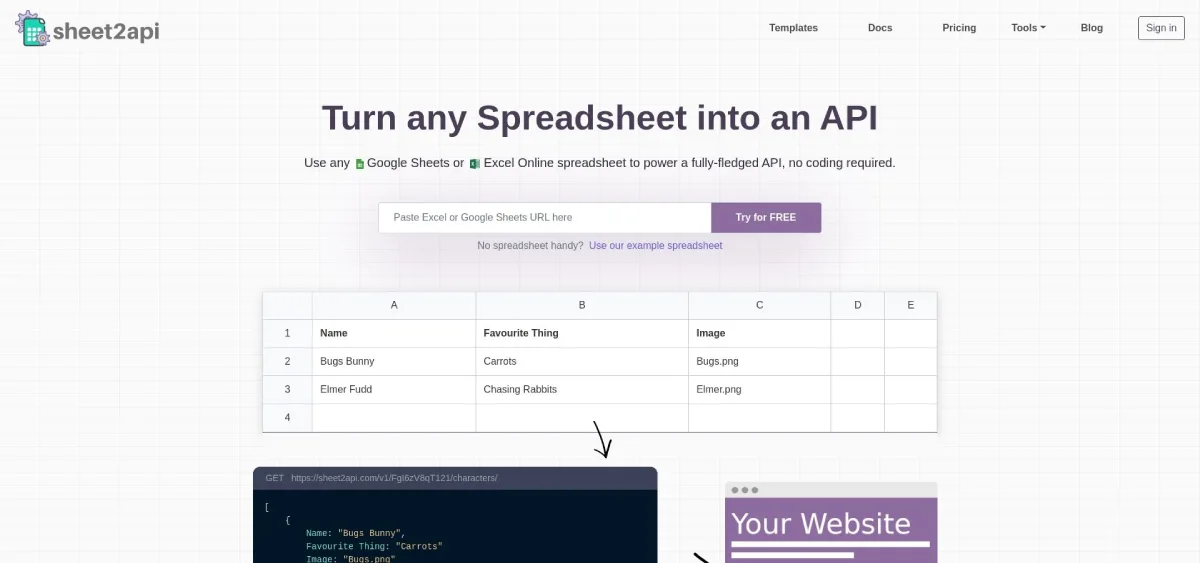This screenshot has width=1200, height=563.
Task: Expand the Tools dropdown menu
Action: [x=1028, y=28]
